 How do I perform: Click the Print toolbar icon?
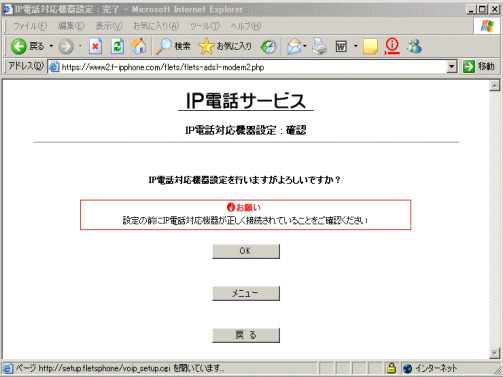319,46
